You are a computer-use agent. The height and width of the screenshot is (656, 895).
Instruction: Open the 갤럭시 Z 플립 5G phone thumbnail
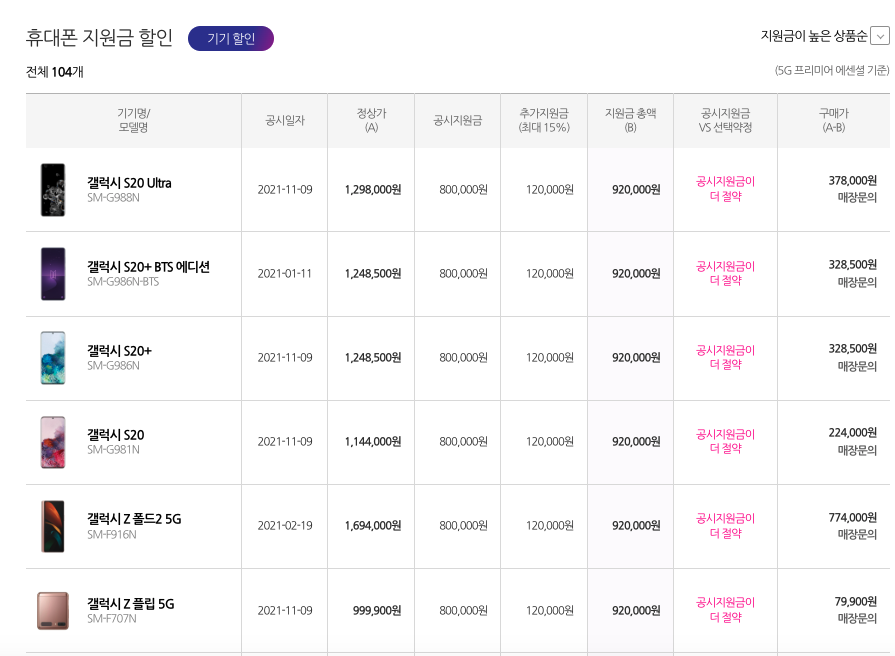pyautogui.click(x=53, y=610)
